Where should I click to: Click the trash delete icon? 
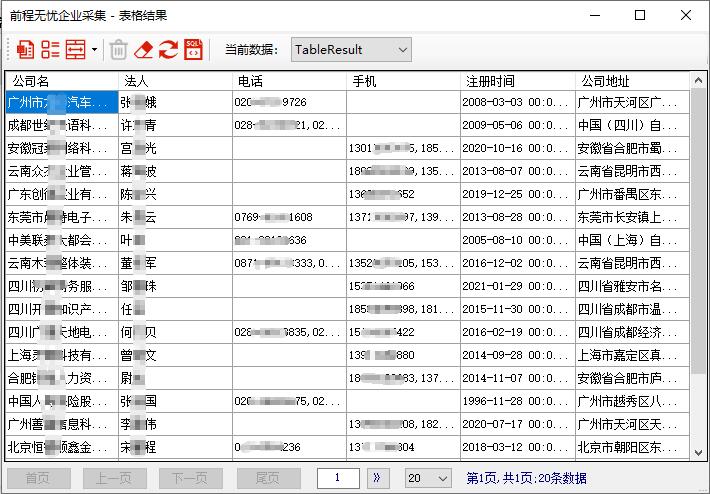click(x=118, y=49)
